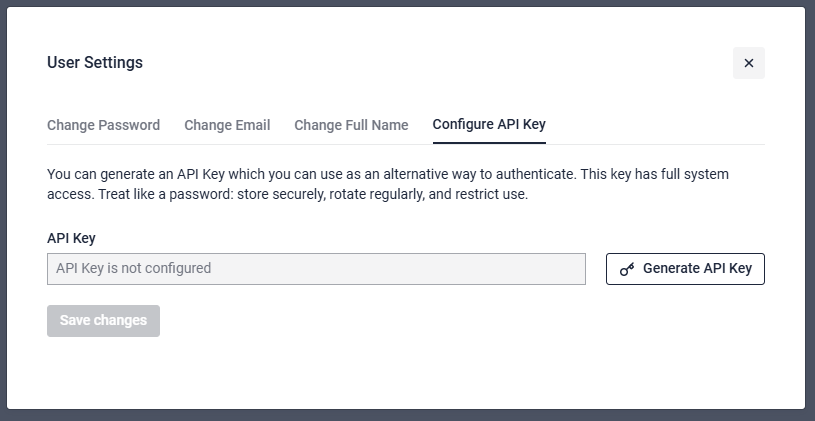Click the "API Key is not configured" placeholder
Image resolution: width=815 pixels, height=421 pixels.
pos(133,269)
